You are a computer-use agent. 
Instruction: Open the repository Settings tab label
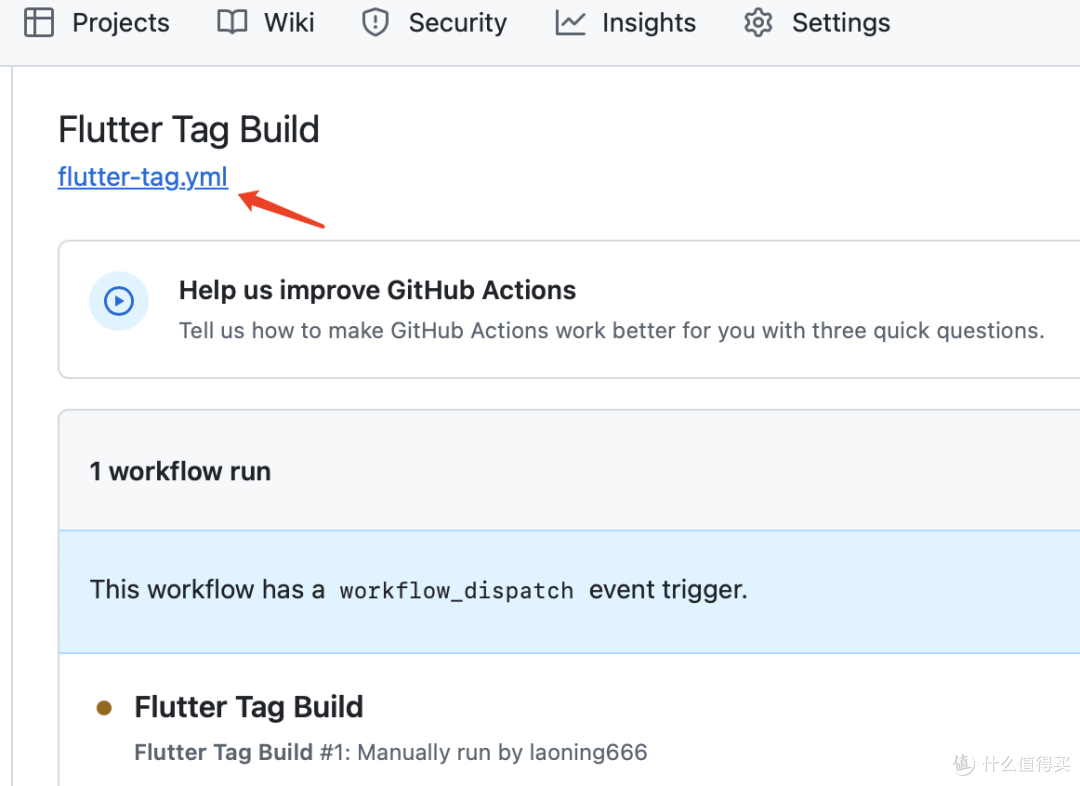click(841, 23)
